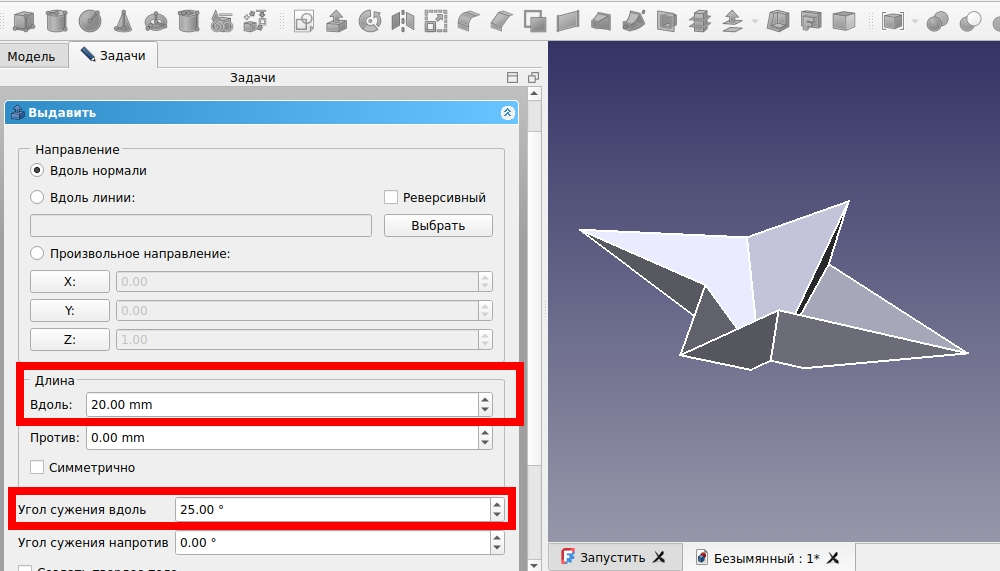Increase the 'Против' length value
This screenshot has height=571, width=1000.
pyautogui.click(x=485, y=432)
